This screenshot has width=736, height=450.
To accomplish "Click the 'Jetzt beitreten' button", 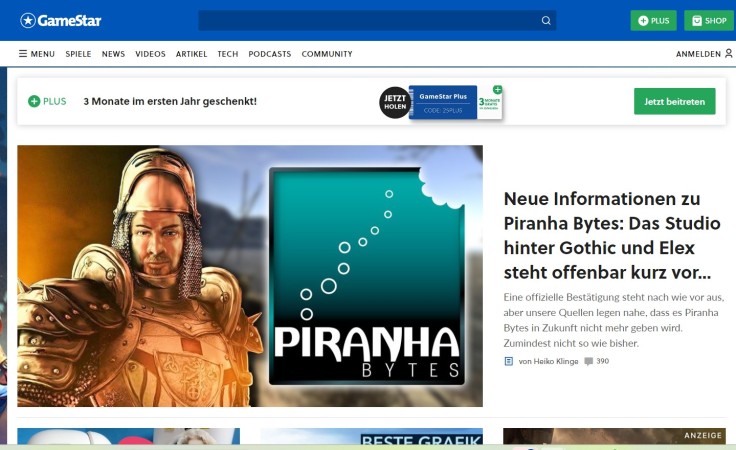I will (x=675, y=101).
